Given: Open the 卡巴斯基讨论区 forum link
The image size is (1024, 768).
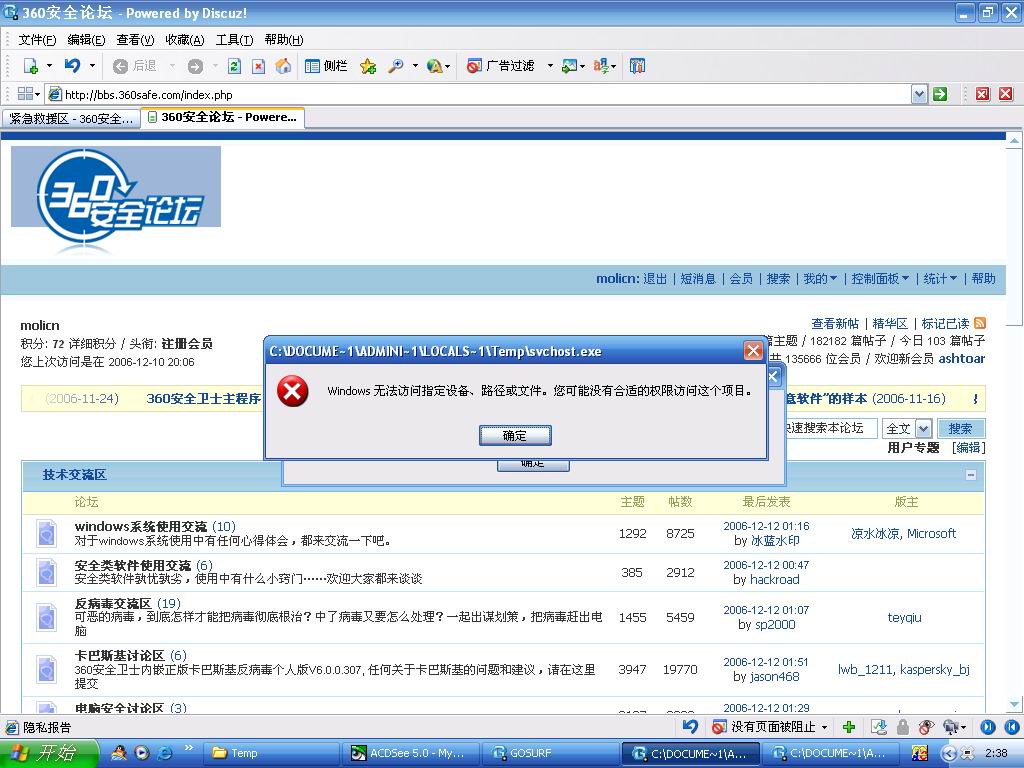Looking at the screenshot, I should pyautogui.click(x=120, y=655).
